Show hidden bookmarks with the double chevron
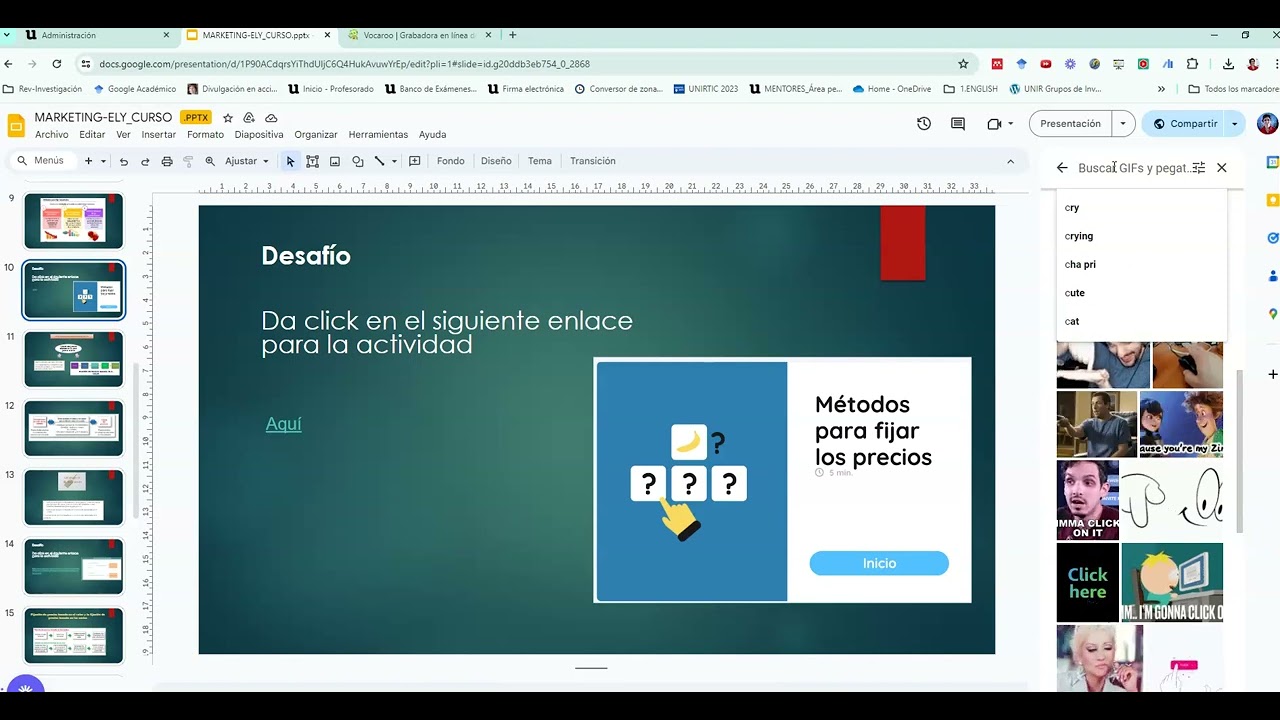 coord(1161,89)
